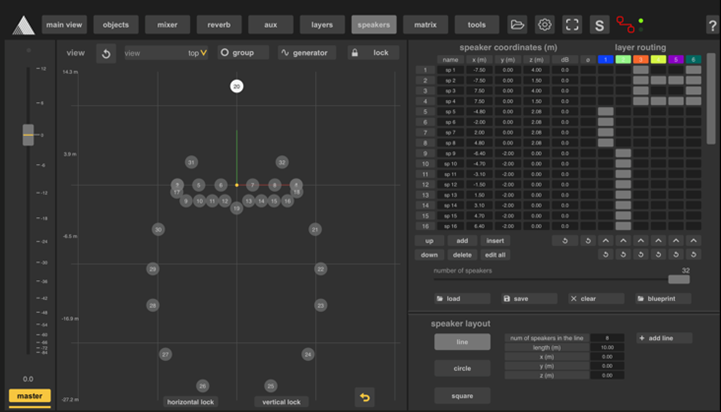Open the reverb tab
The image size is (721, 412).
[218, 24]
